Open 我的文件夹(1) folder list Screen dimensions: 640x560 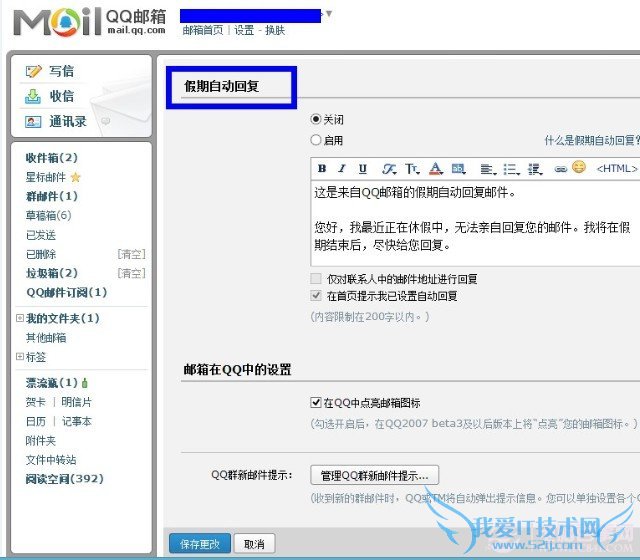click(x=62, y=318)
